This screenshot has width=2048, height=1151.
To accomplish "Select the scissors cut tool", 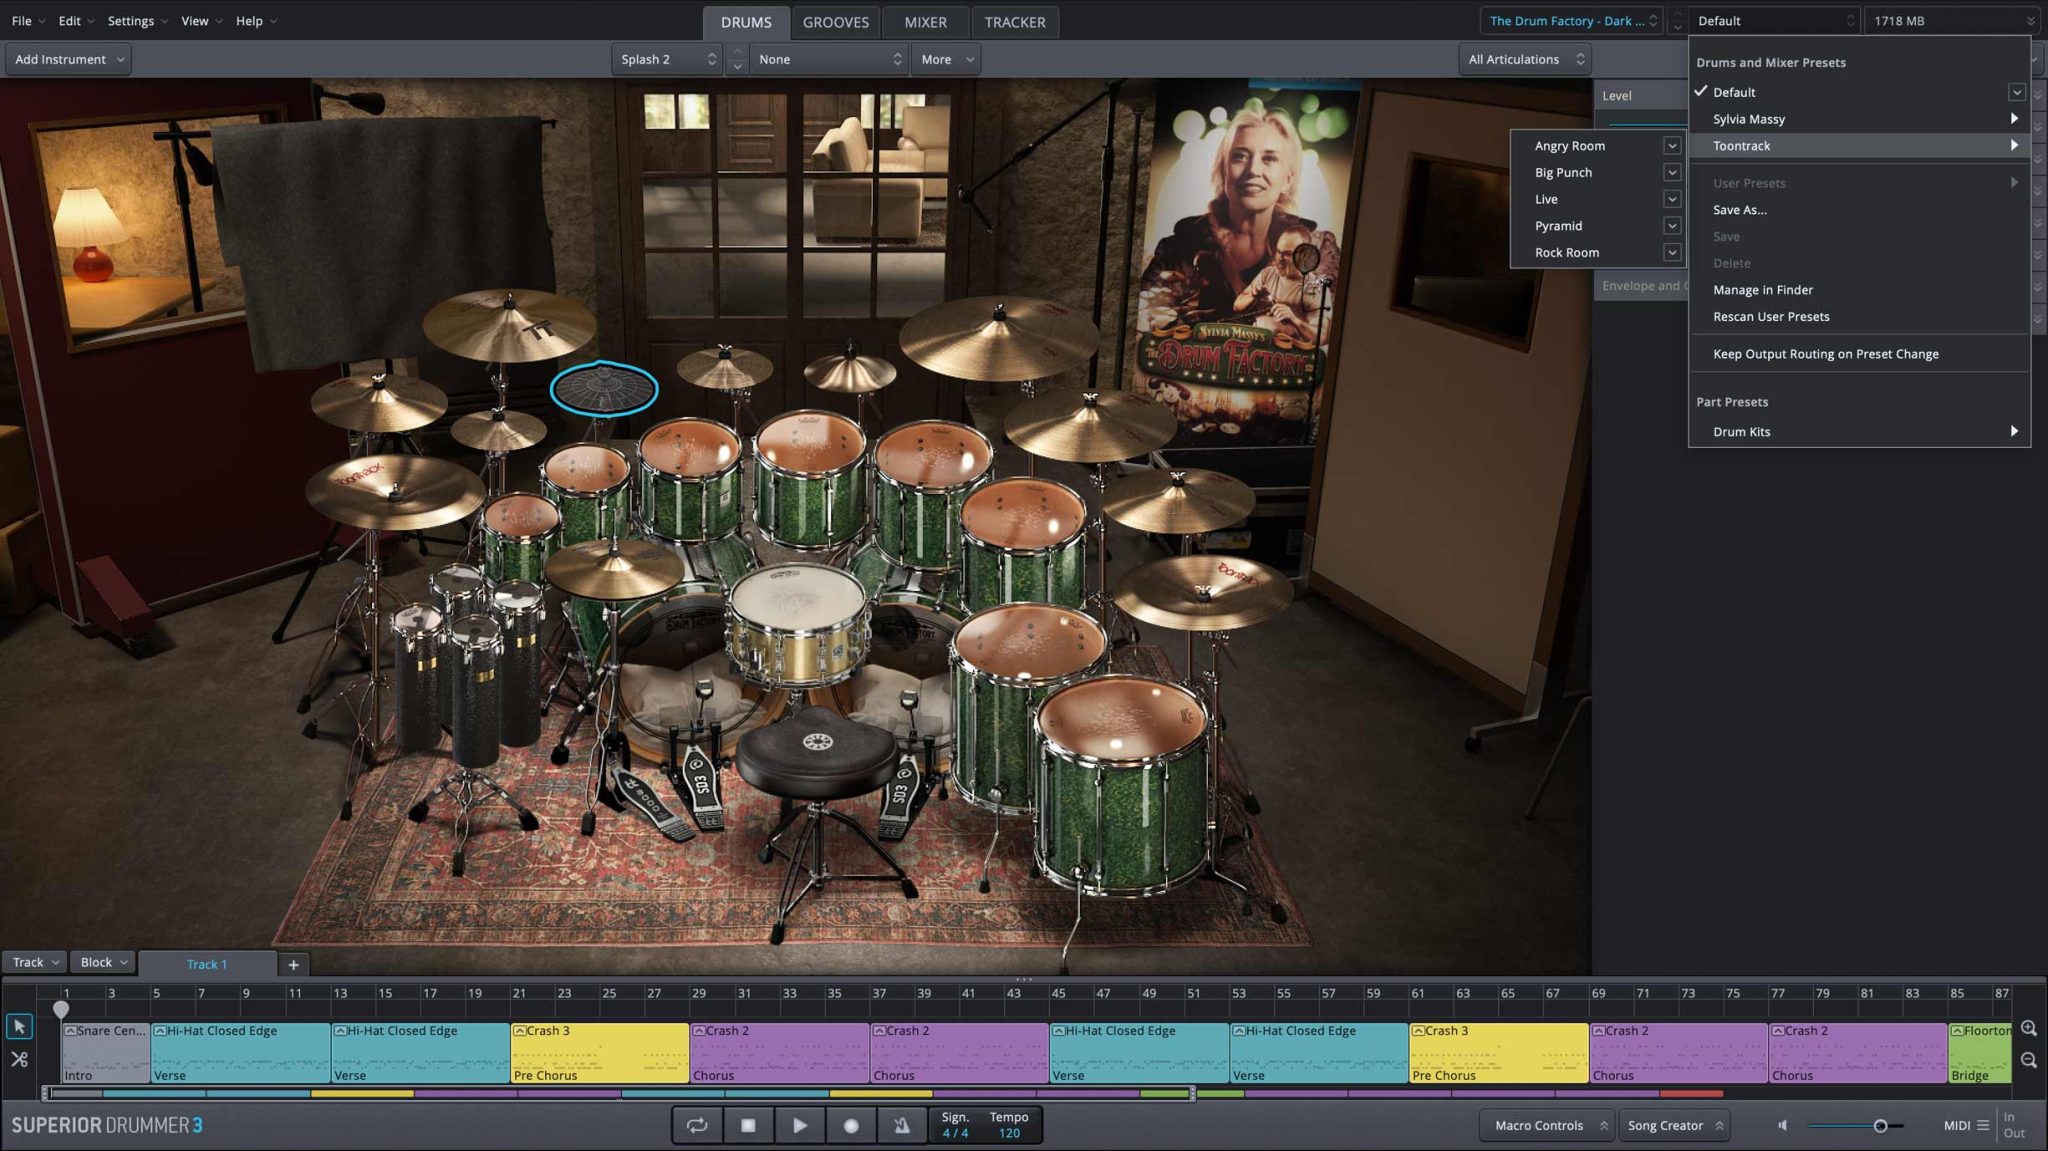I will pos(19,1059).
